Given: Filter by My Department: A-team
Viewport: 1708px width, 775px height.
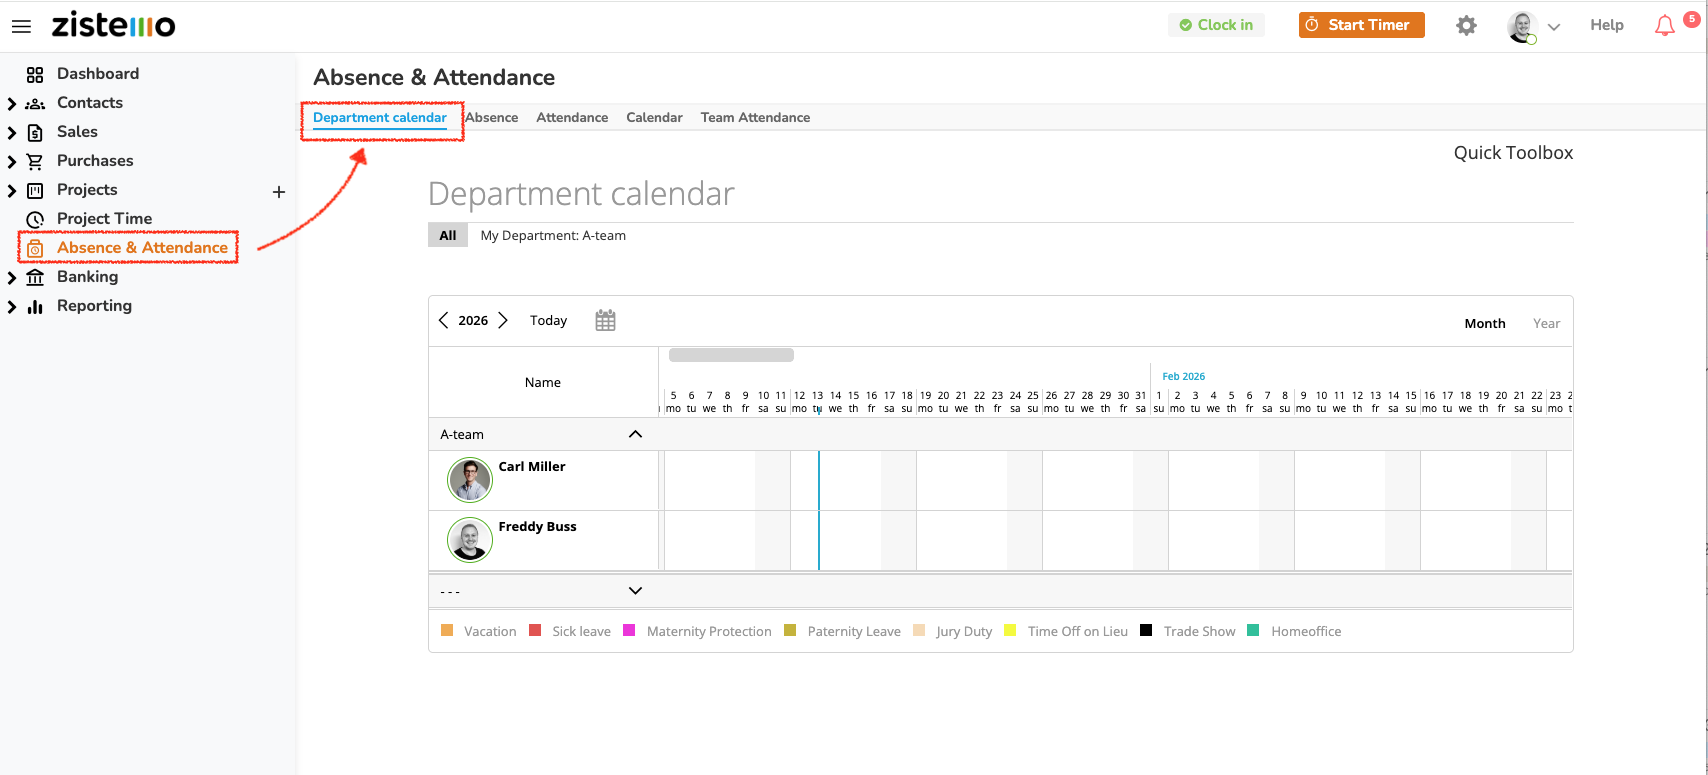Looking at the screenshot, I should (x=553, y=236).
